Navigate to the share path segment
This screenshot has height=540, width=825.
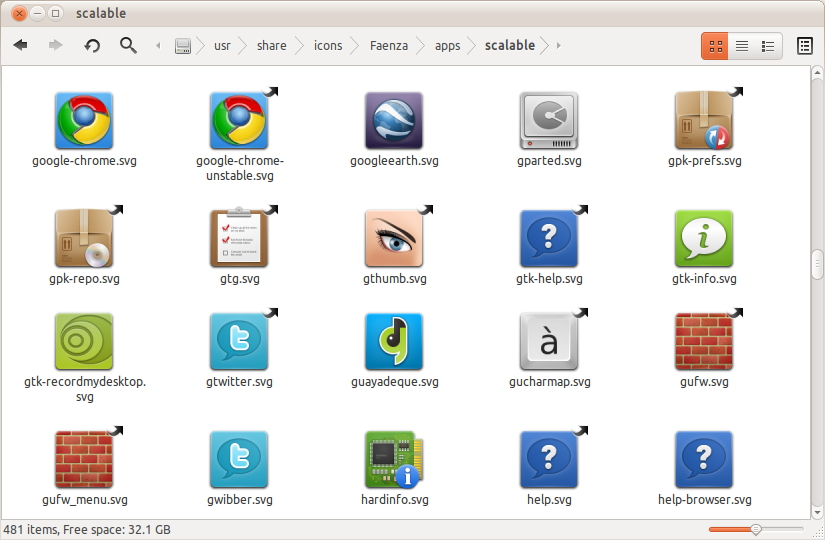(x=271, y=46)
